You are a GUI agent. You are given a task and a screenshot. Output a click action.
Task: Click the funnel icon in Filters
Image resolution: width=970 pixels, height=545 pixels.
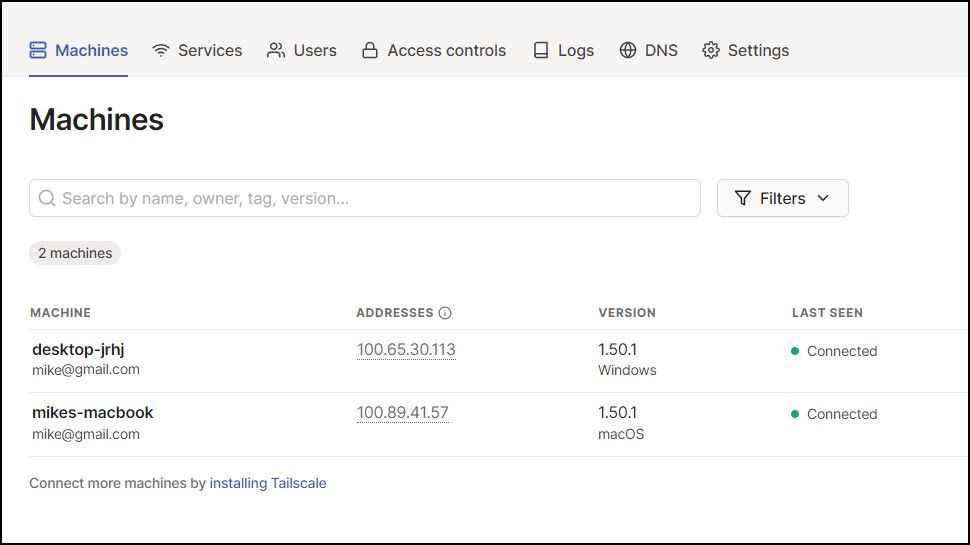[x=743, y=198]
